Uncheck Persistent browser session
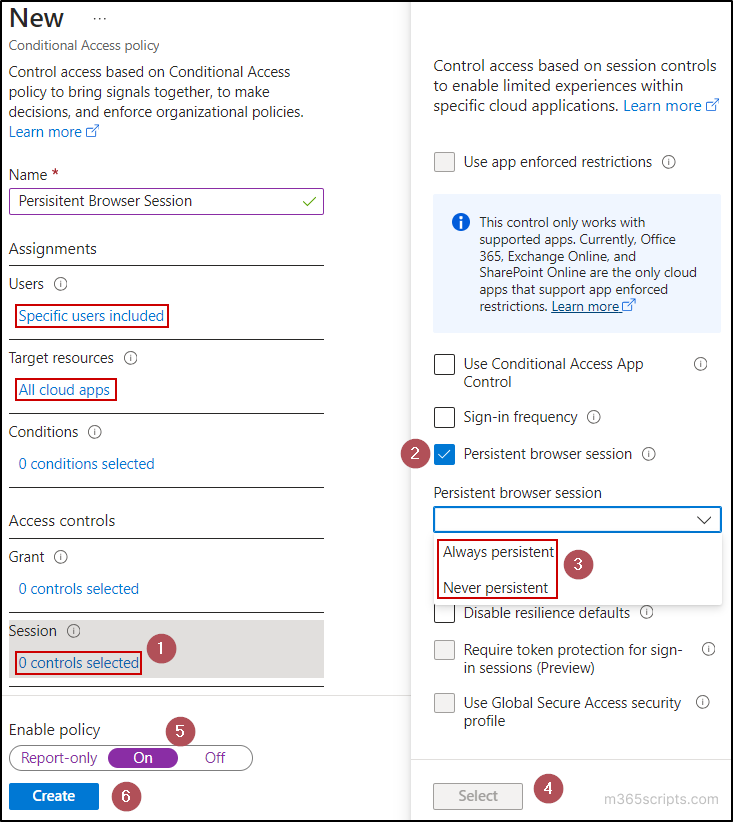The image size is (733, 822). pos(444,454)
